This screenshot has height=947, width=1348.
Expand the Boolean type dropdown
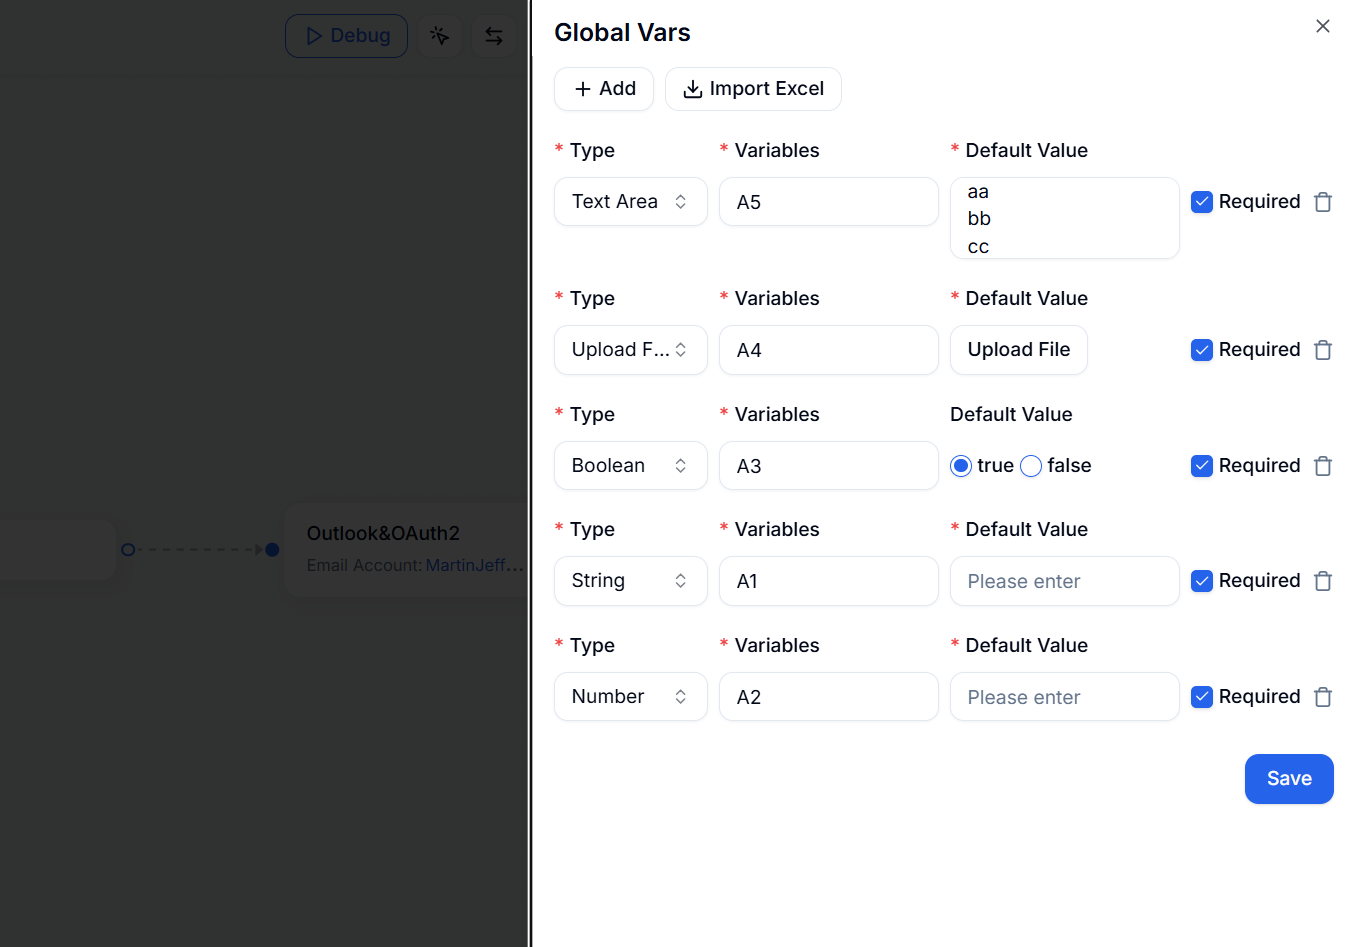pyautogui.click(x=630, y=466)
